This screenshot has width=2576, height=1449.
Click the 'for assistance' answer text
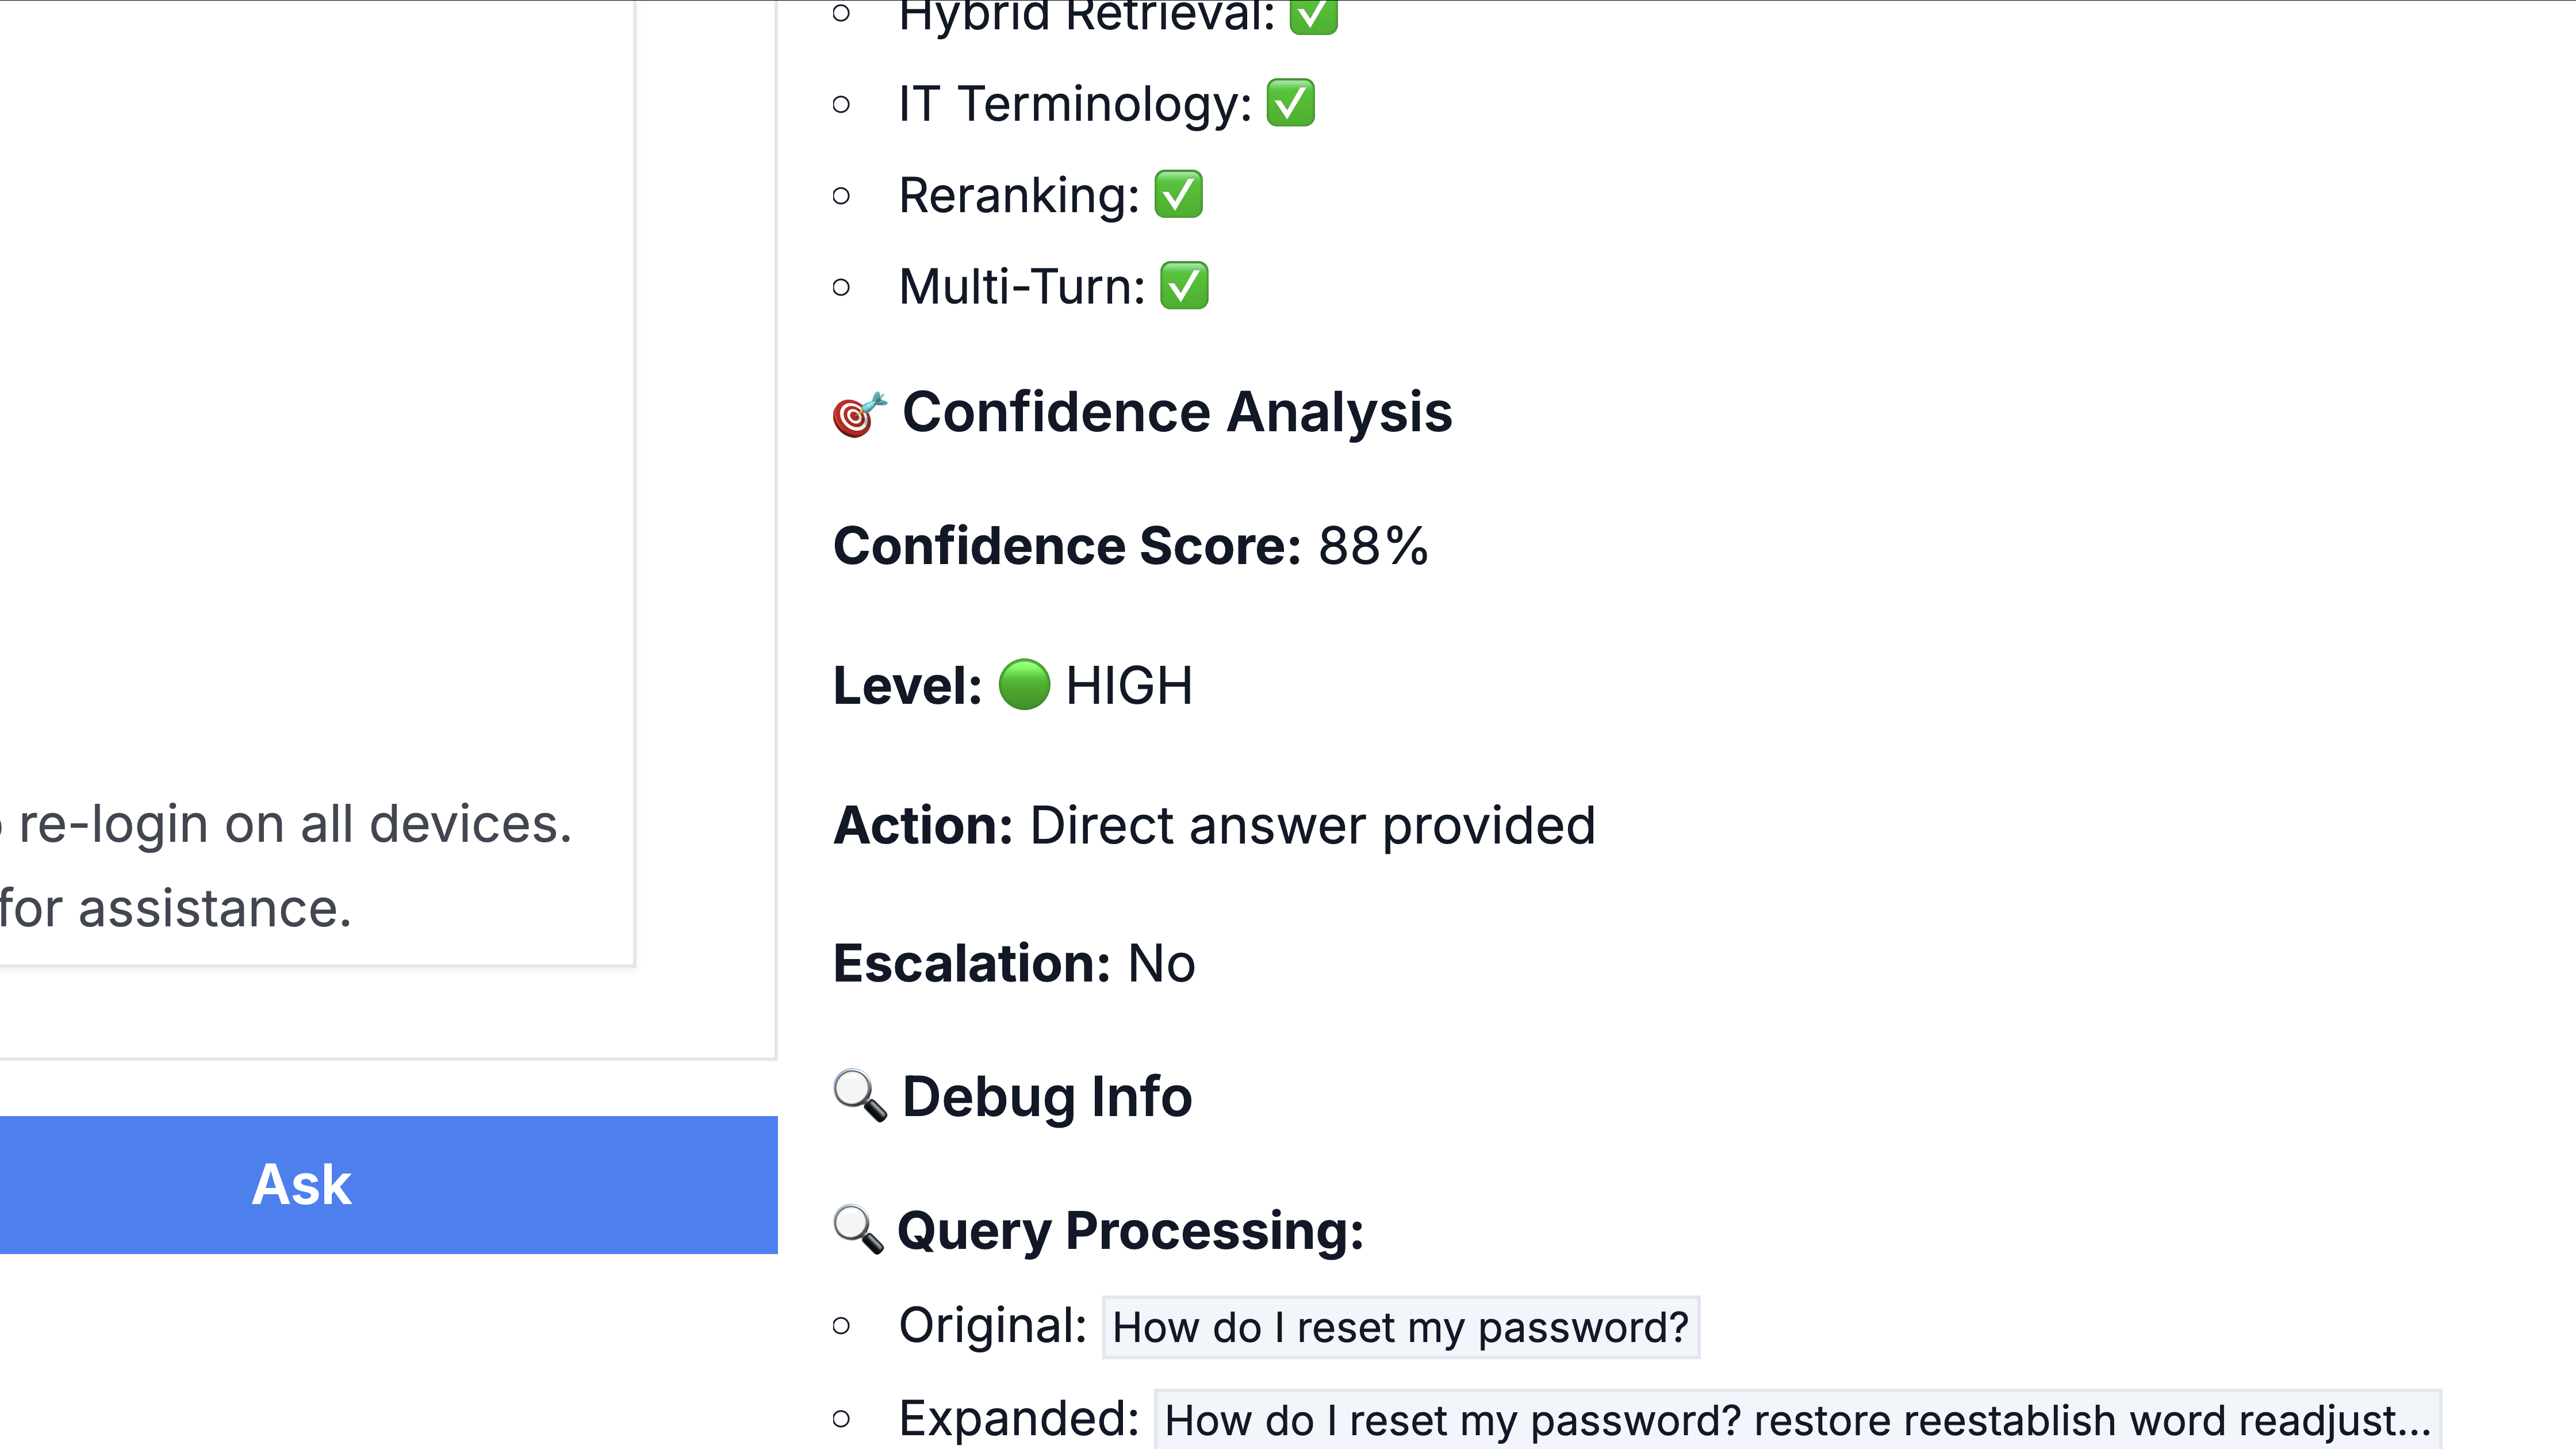coord(176,909)
